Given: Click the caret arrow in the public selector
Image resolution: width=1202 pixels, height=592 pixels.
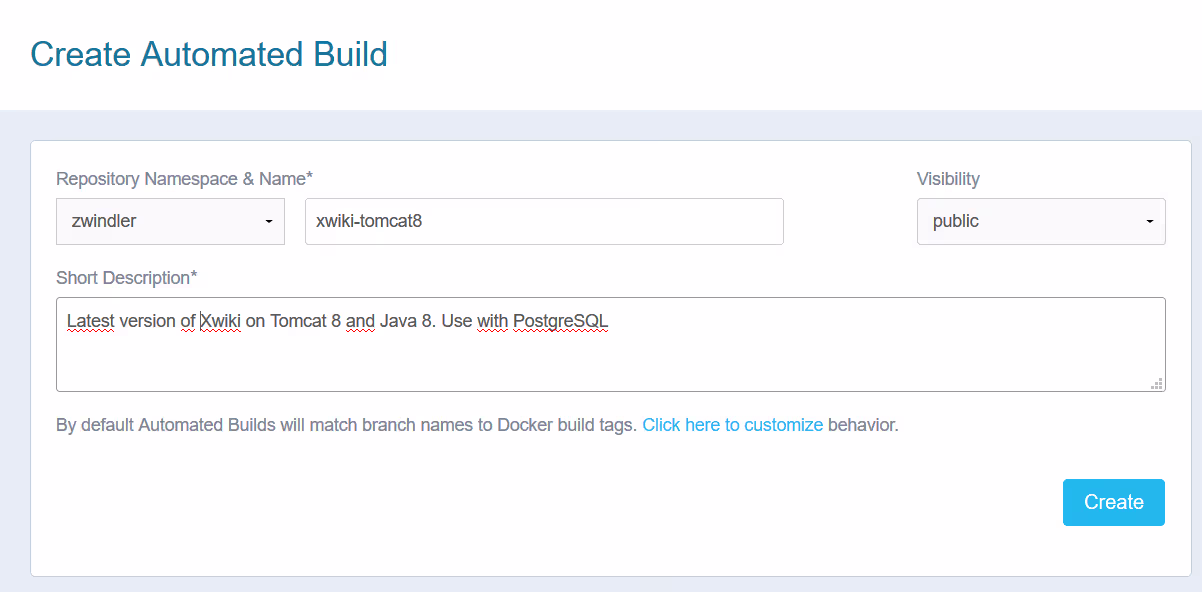Looking at the screenshot, I should tap(1149, 222).
